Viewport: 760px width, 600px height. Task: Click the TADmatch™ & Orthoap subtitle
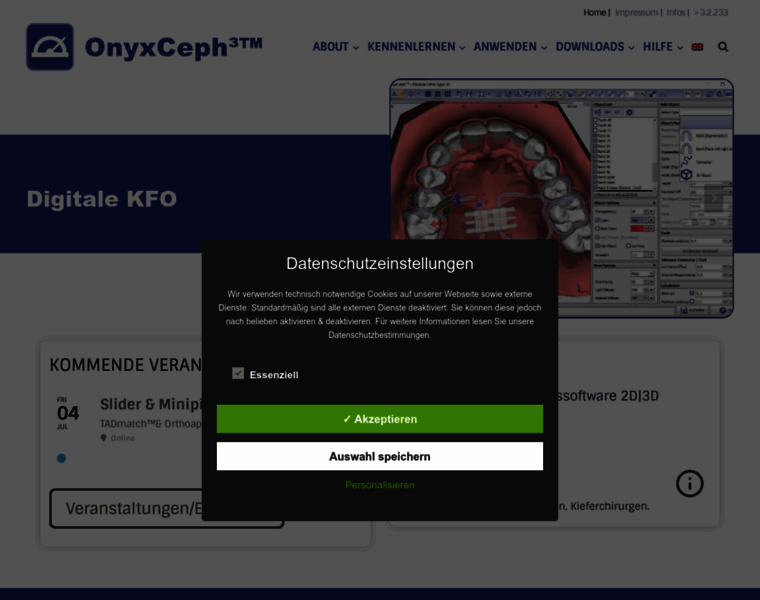(151, 424)
